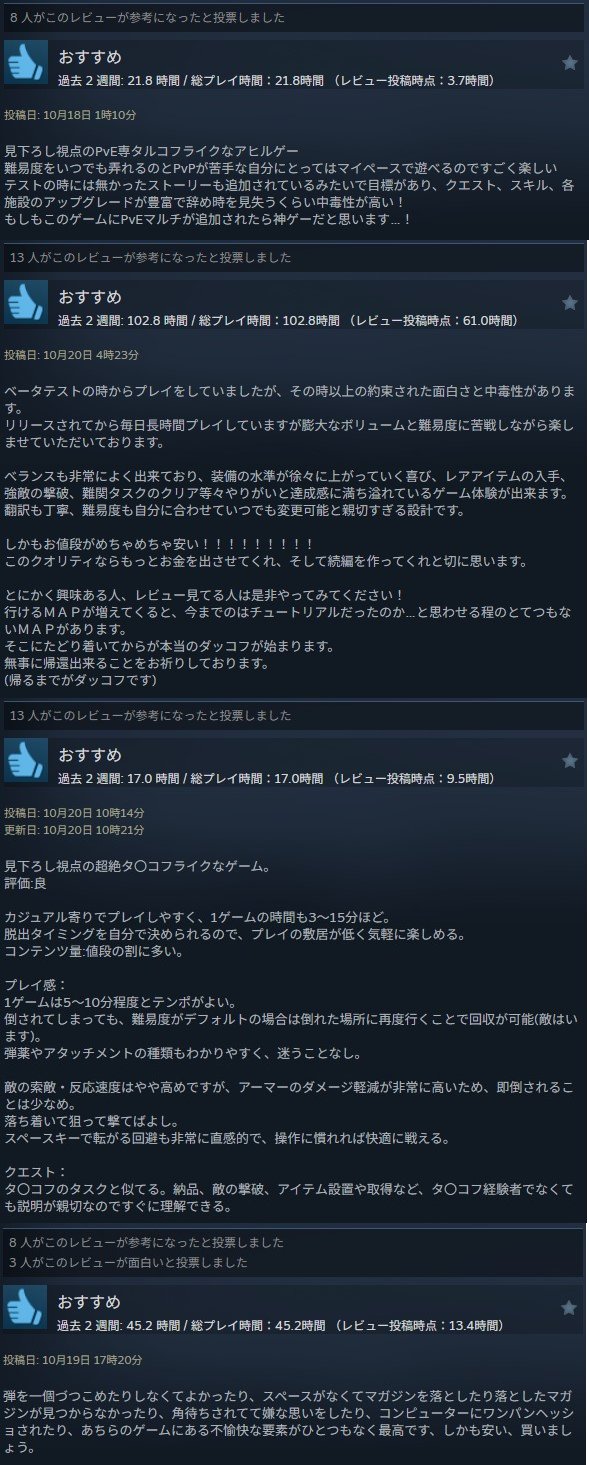
Task: Open おすすめ title of first review
Action: pyautogui.click(x=89, y=56)
